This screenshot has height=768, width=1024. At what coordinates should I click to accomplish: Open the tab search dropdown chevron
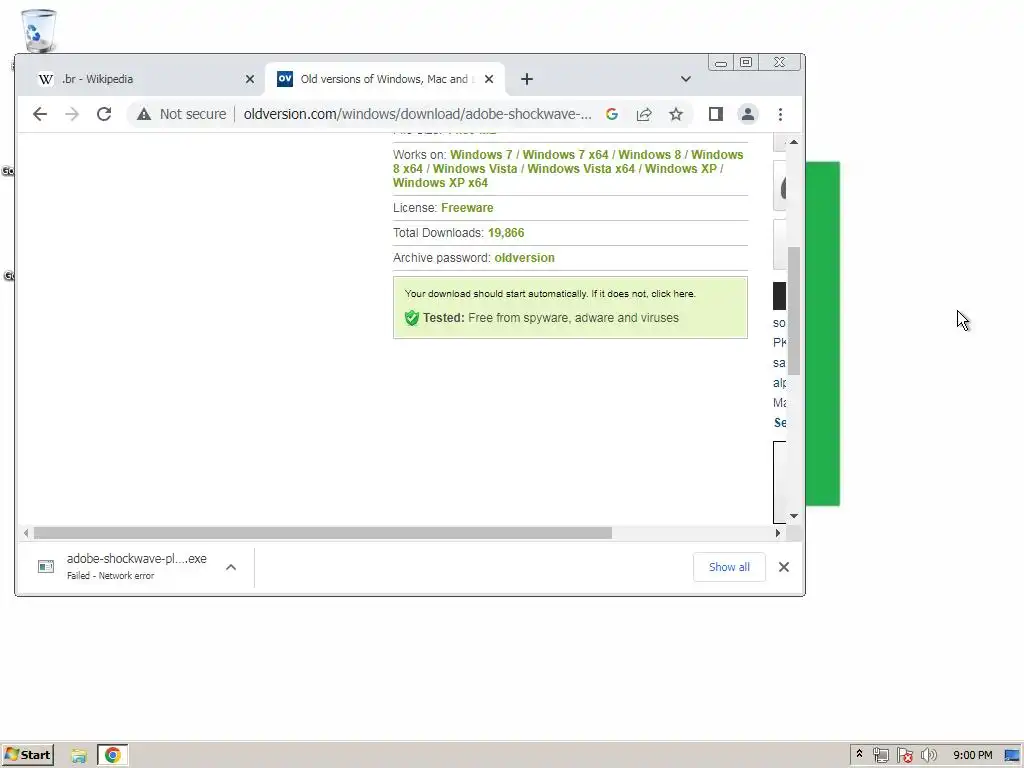pyautogui.click(x=686, y=79)
